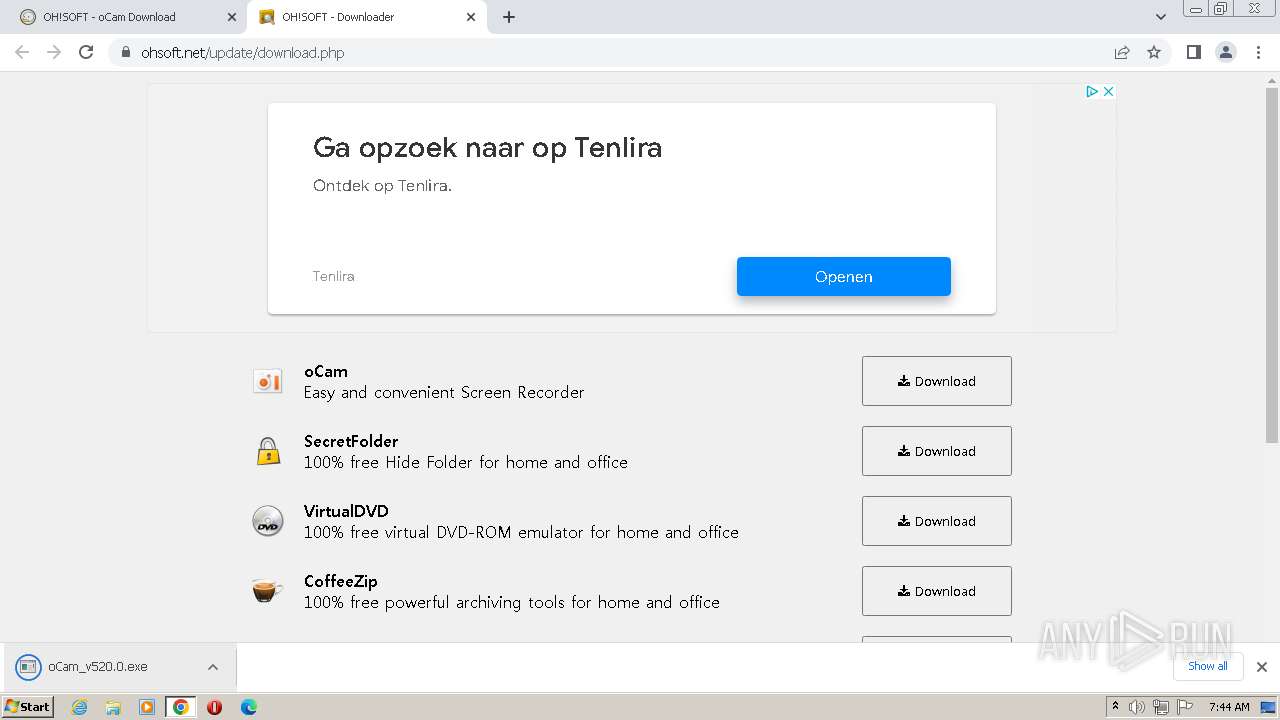Click 'virtual DVD-ROM emulator' description
Image resolution: width=1280 pixels, height=720 pixels.
[x=521, y=532]
